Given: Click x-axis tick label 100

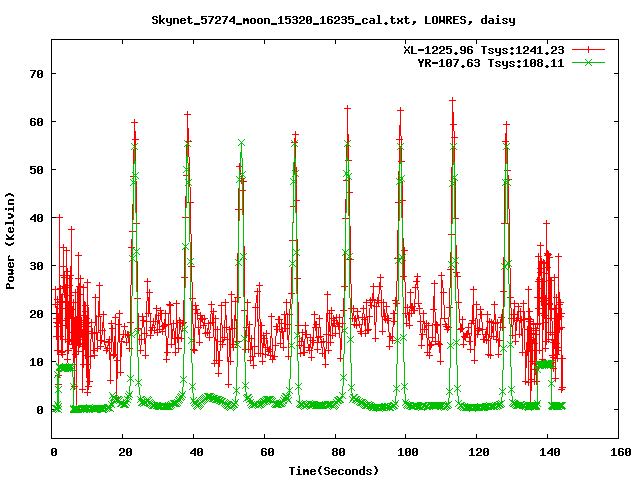Looking at the screenshot, I should pyautogui.click(x=408, y=452).
